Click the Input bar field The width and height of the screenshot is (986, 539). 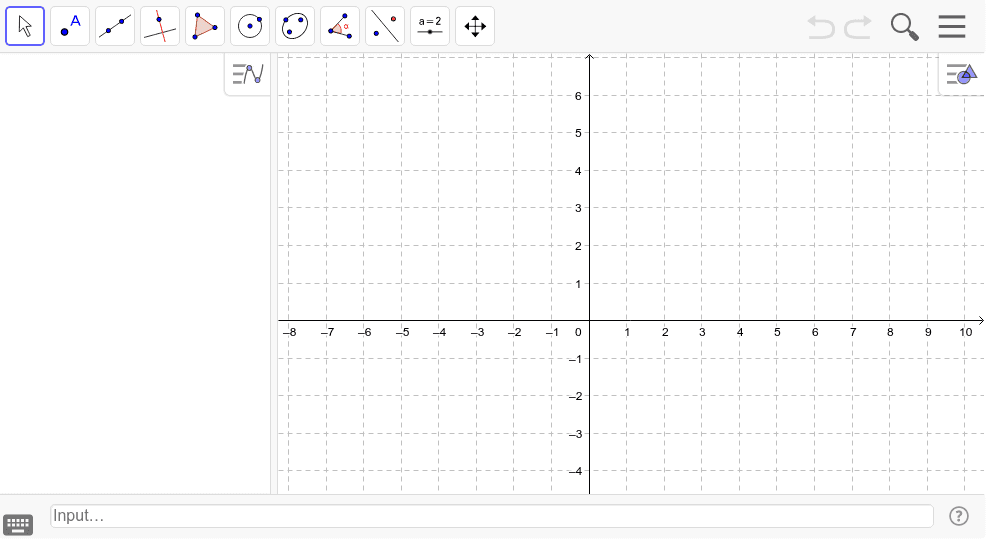pyautogui.click(x=492, y=516)
